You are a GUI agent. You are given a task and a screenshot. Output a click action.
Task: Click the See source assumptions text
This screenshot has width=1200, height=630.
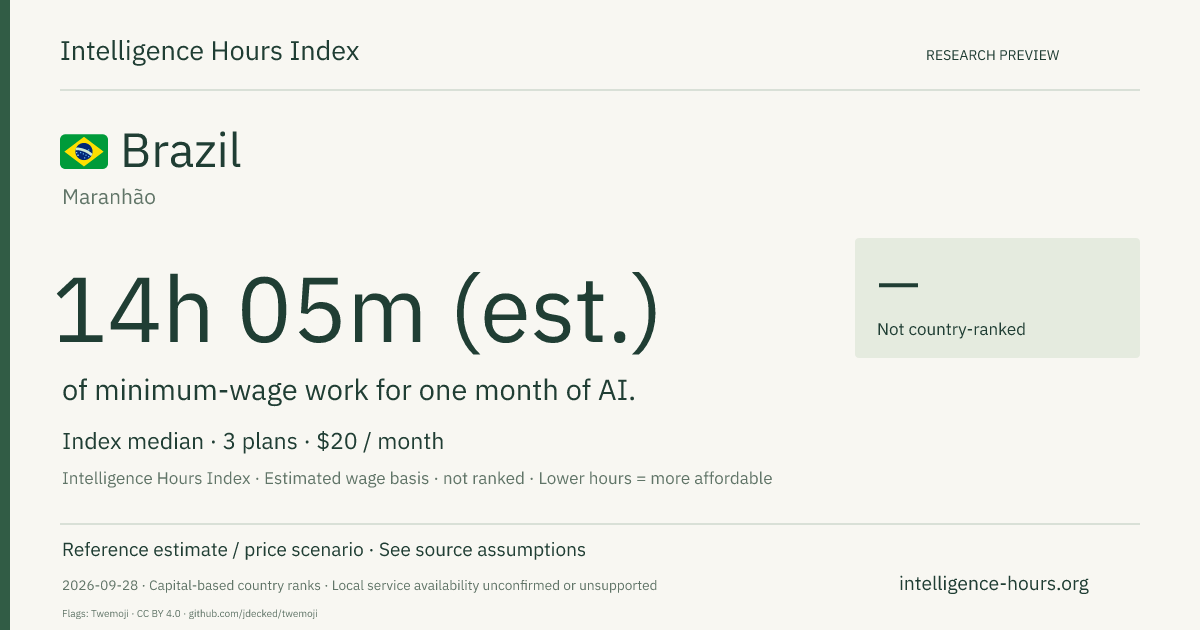(482, 550)
